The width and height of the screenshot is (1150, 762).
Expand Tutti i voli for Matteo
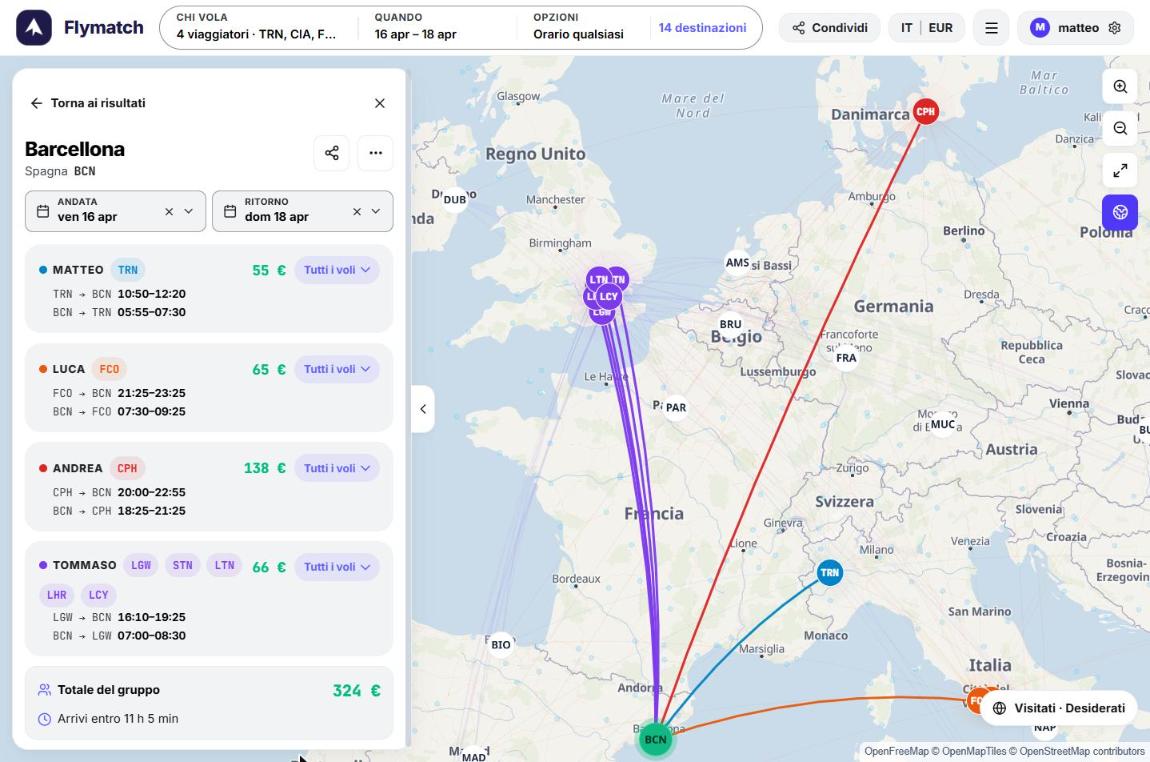[337, 270]
